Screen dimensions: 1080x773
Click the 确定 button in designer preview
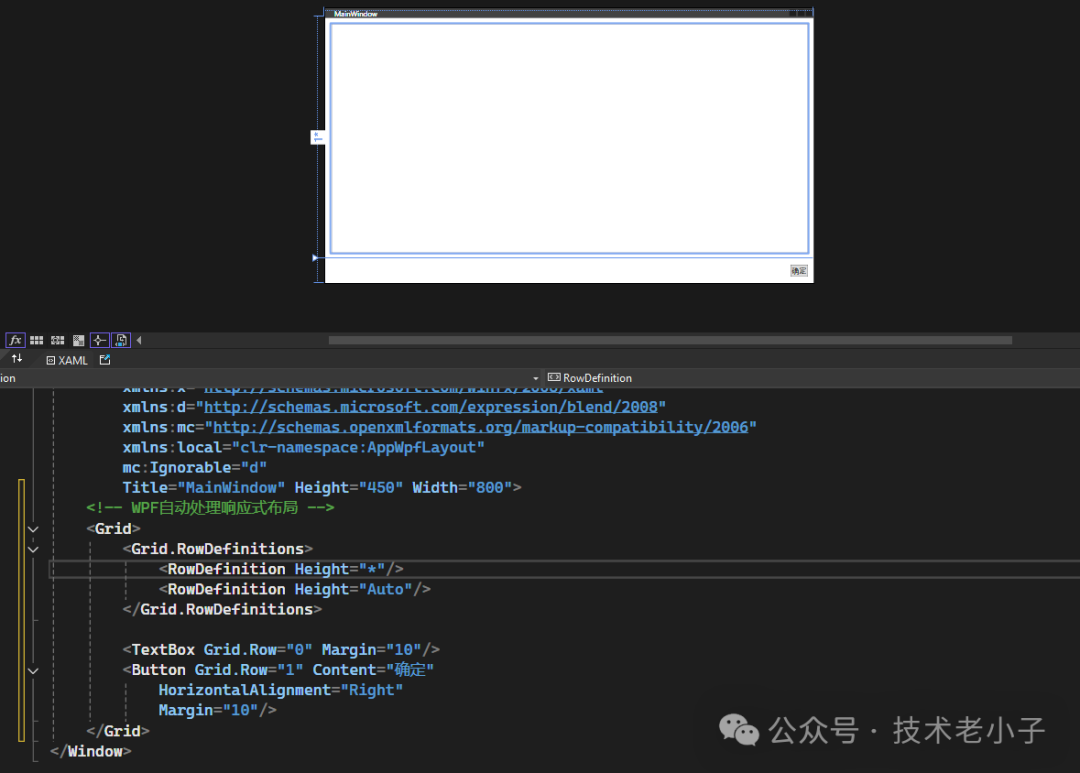(x=798, y=271)
